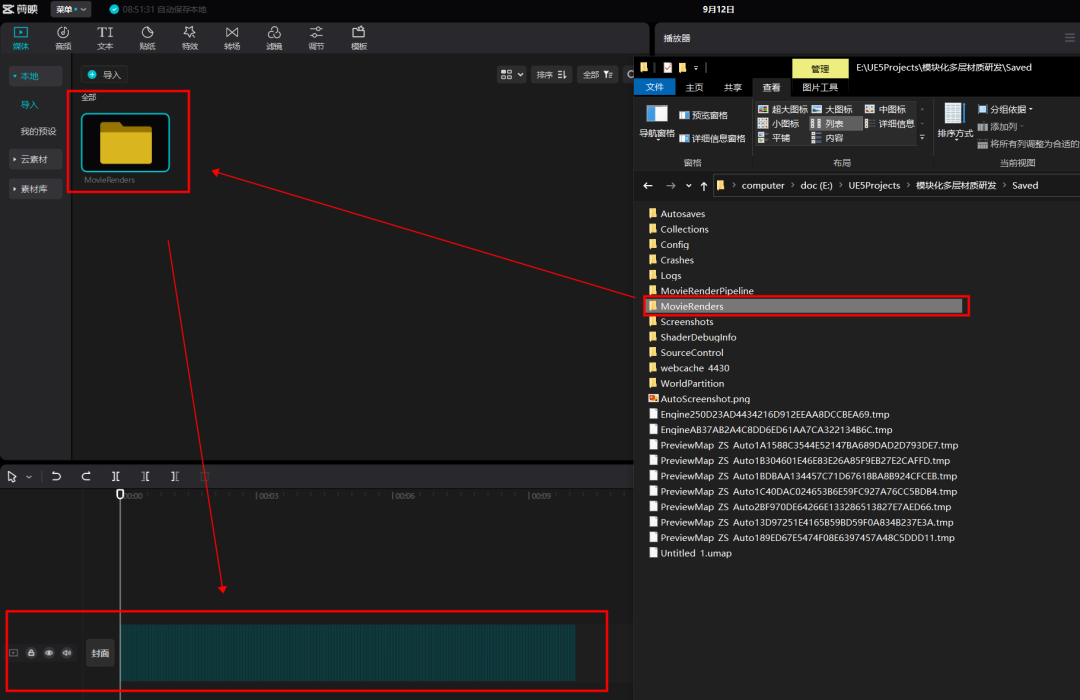The height and width of the screenshot is (700, 1080).
Task: Expand the 云素材 sidebar section
Action: (x=36, y=160)
